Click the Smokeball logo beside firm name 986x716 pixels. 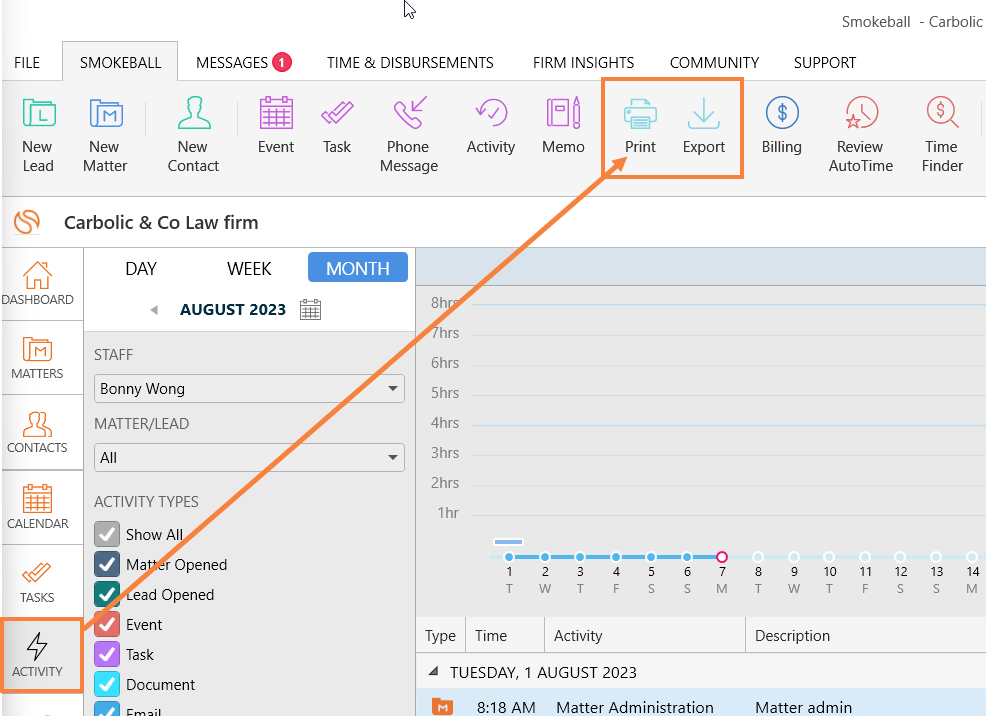(27, 222)
